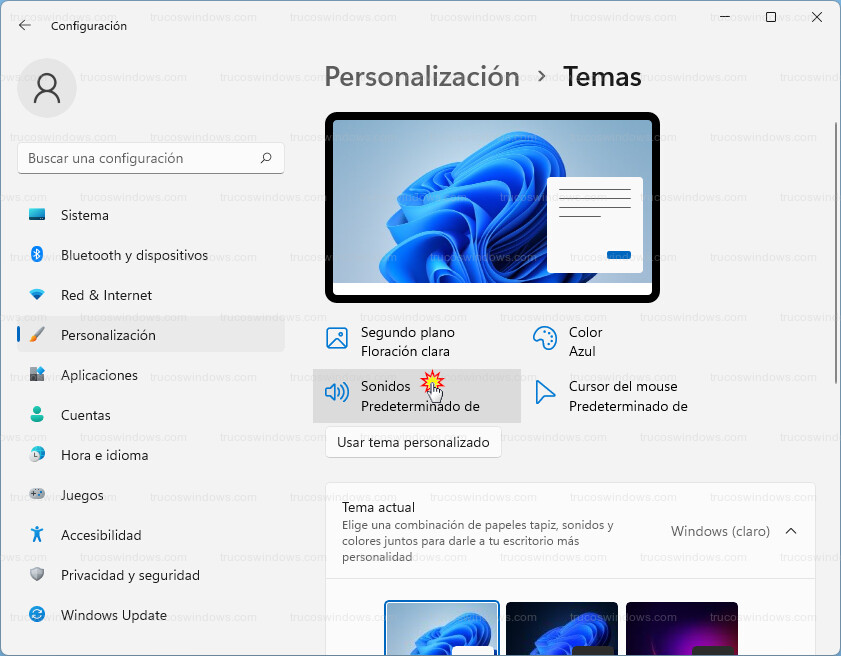Select the dark blue Windows theme thumbnail
841x656 pixels.
click(x=561, y=628)
